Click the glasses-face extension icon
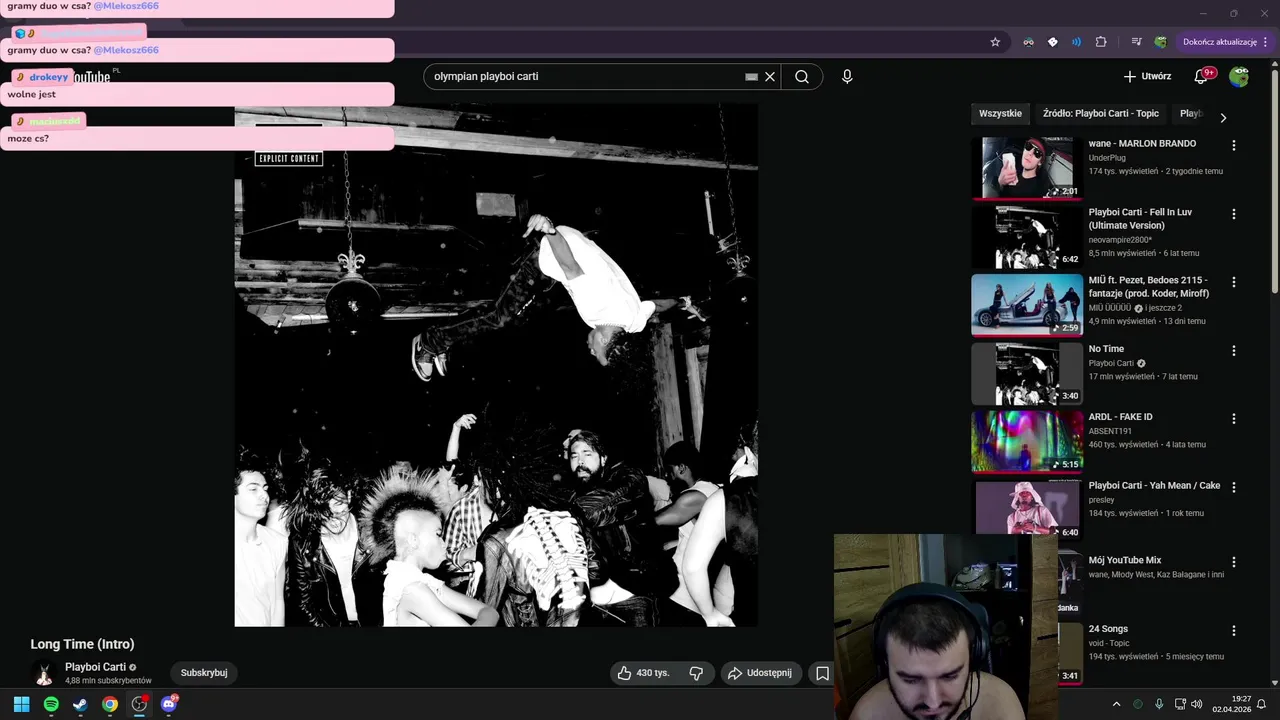 tap(1028, 42)
